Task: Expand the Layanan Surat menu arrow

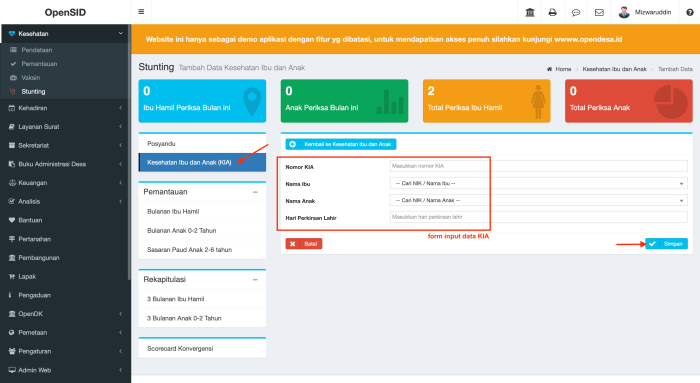Action: click(x=121, y=127)
